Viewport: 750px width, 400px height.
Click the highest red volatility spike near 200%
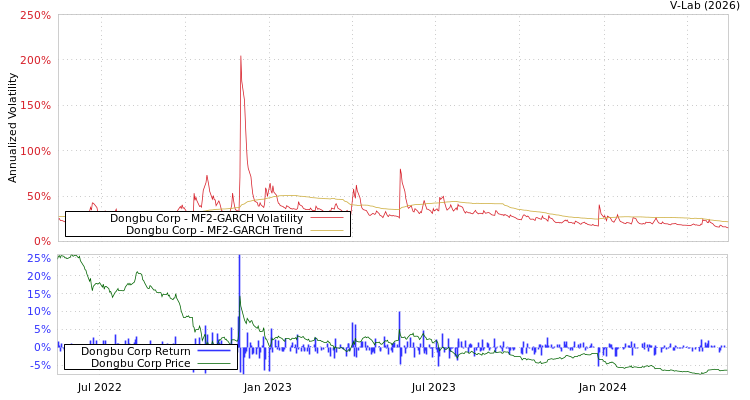[240, 57]
